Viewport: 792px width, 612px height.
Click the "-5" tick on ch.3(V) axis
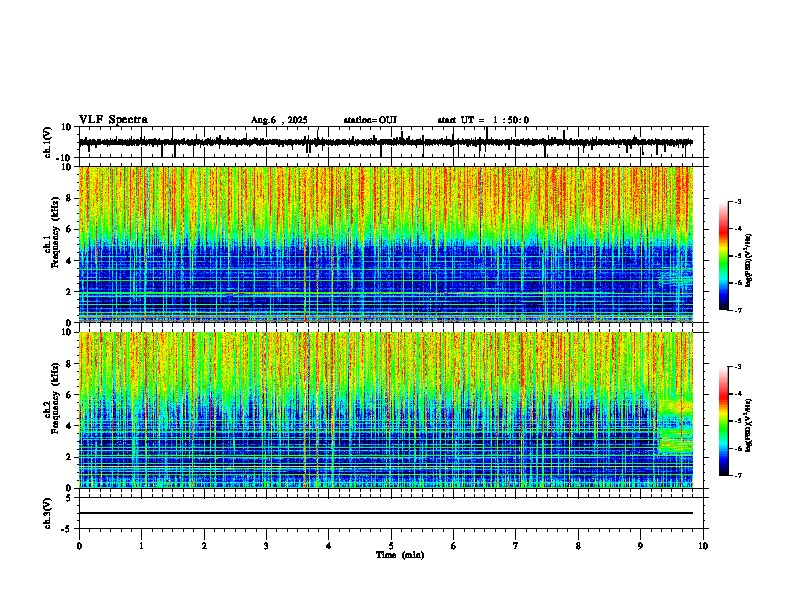(x=68, y=529)
